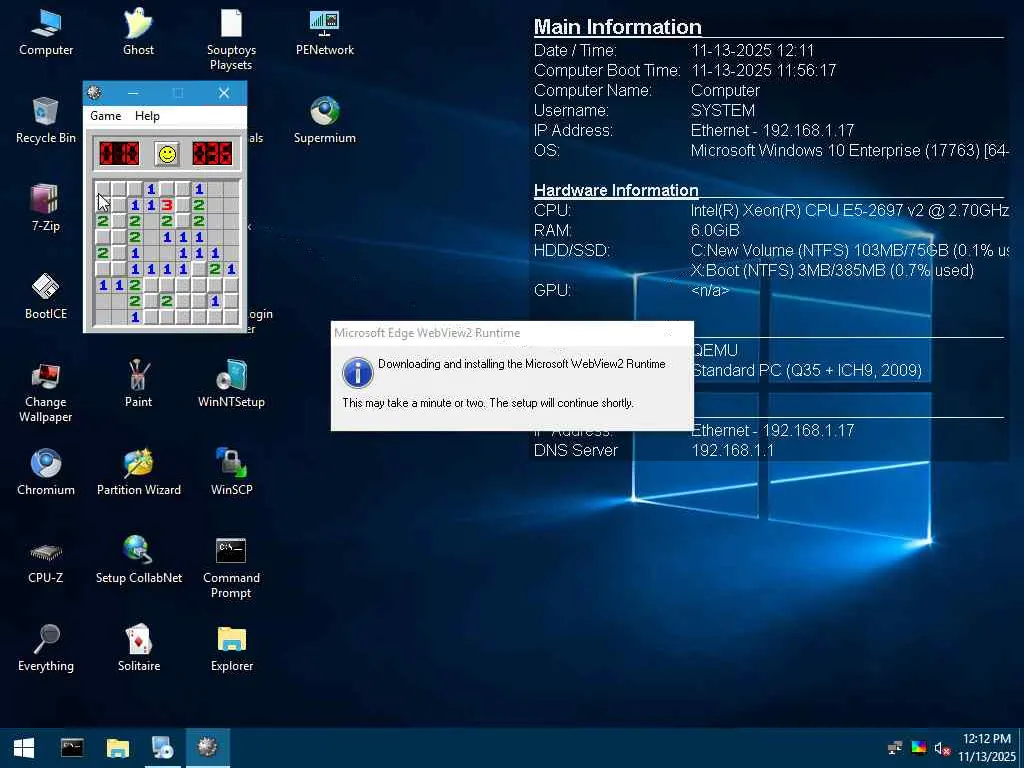The image size is (1024, 768).
Task: Open CPU-Z desktop icon
Action: (46, 560)
